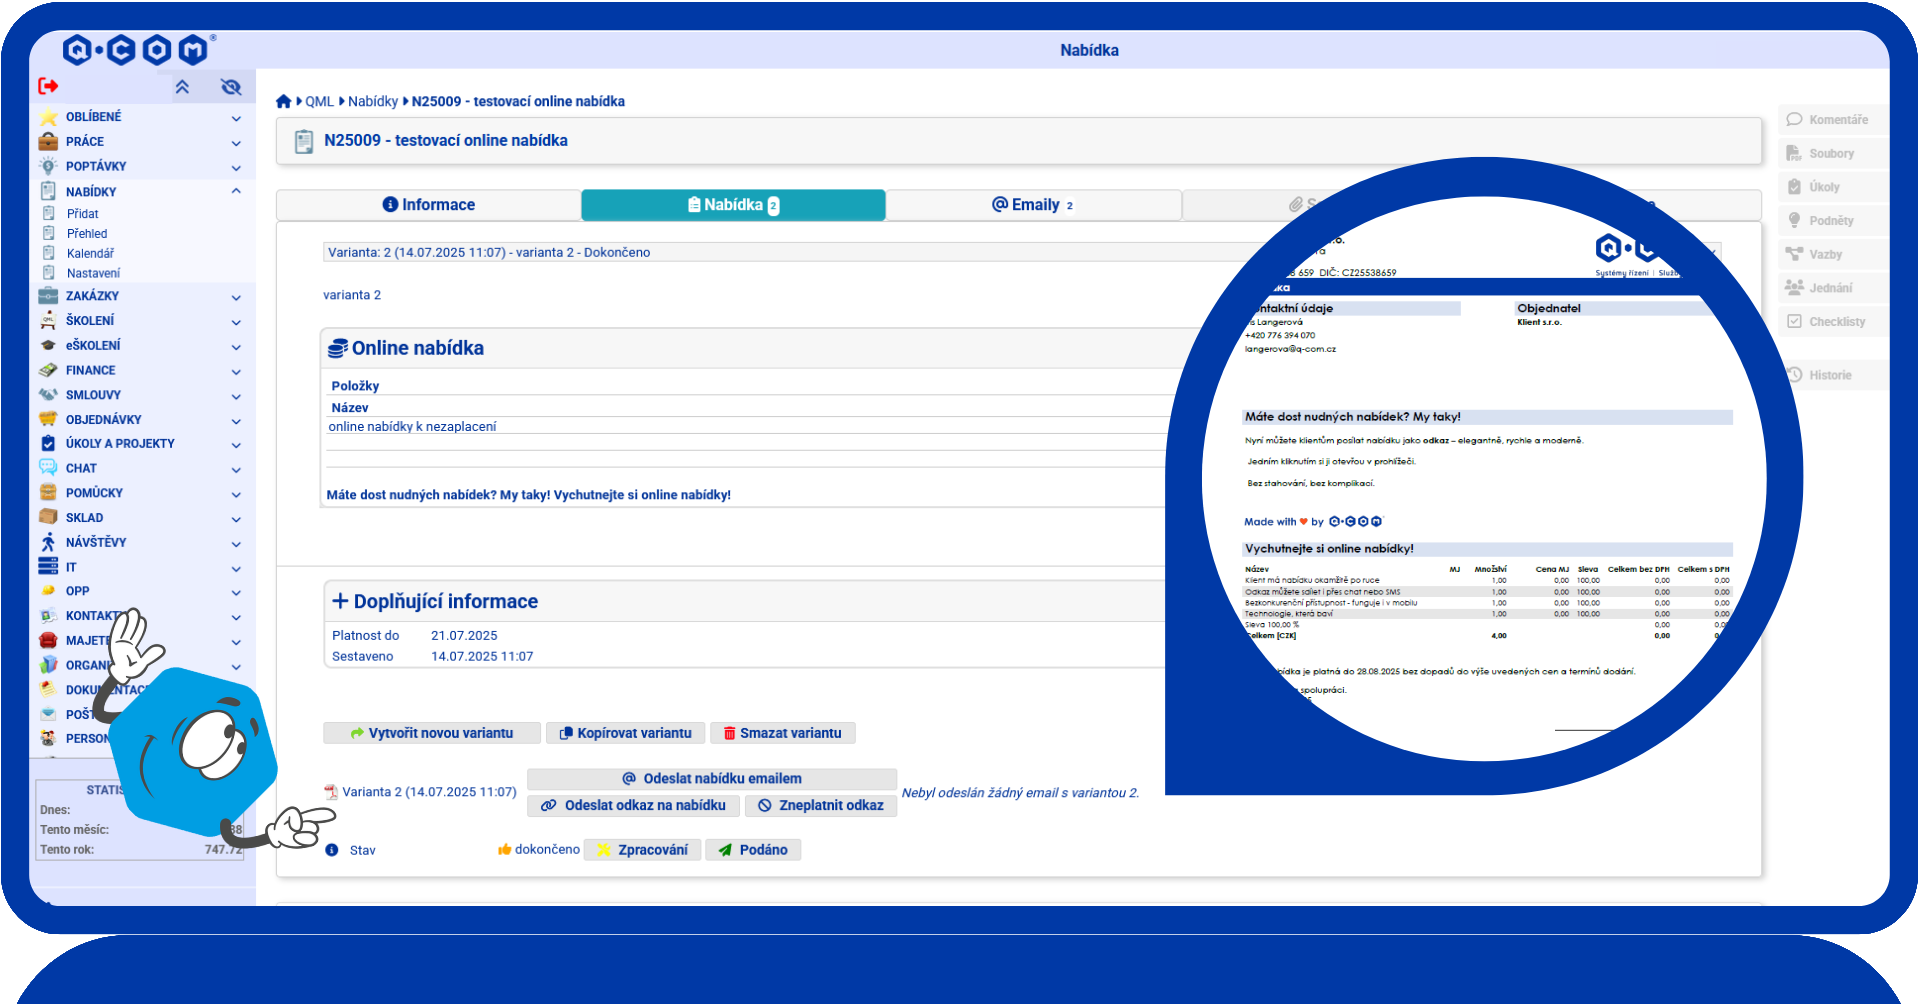Click the NÁVŠTĚVY walking person icon
Screen dimensions: 1920x1004
[x=48, y=542]
